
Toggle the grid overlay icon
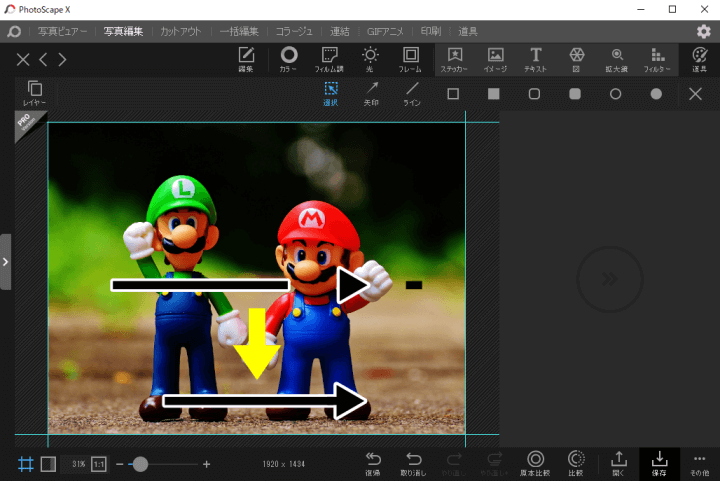[26, 464]
